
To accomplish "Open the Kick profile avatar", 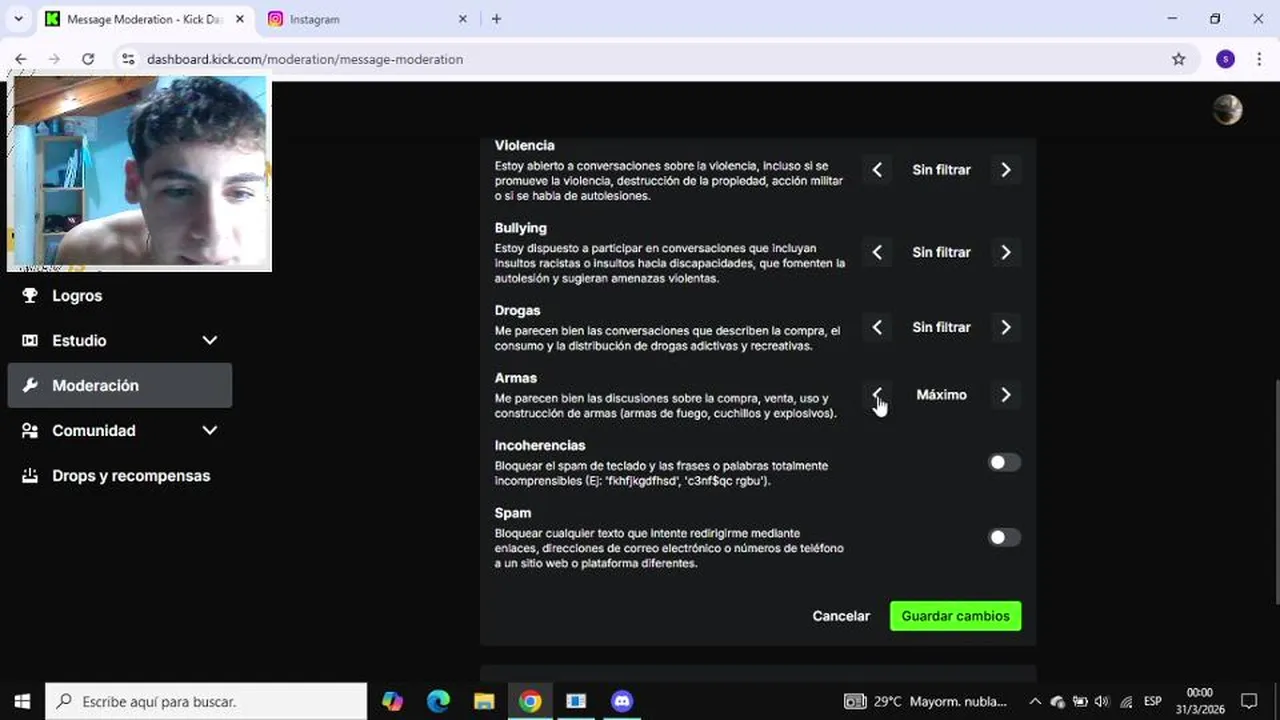I will [x=1227, y=110].
